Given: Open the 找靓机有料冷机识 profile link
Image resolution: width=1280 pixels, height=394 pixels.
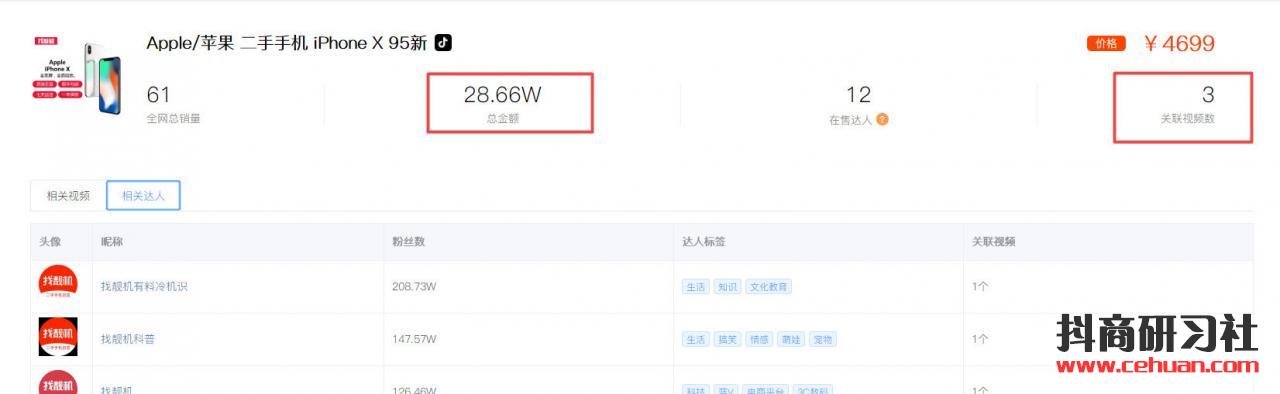Looking at the screenshot, I should pos(144,287).
